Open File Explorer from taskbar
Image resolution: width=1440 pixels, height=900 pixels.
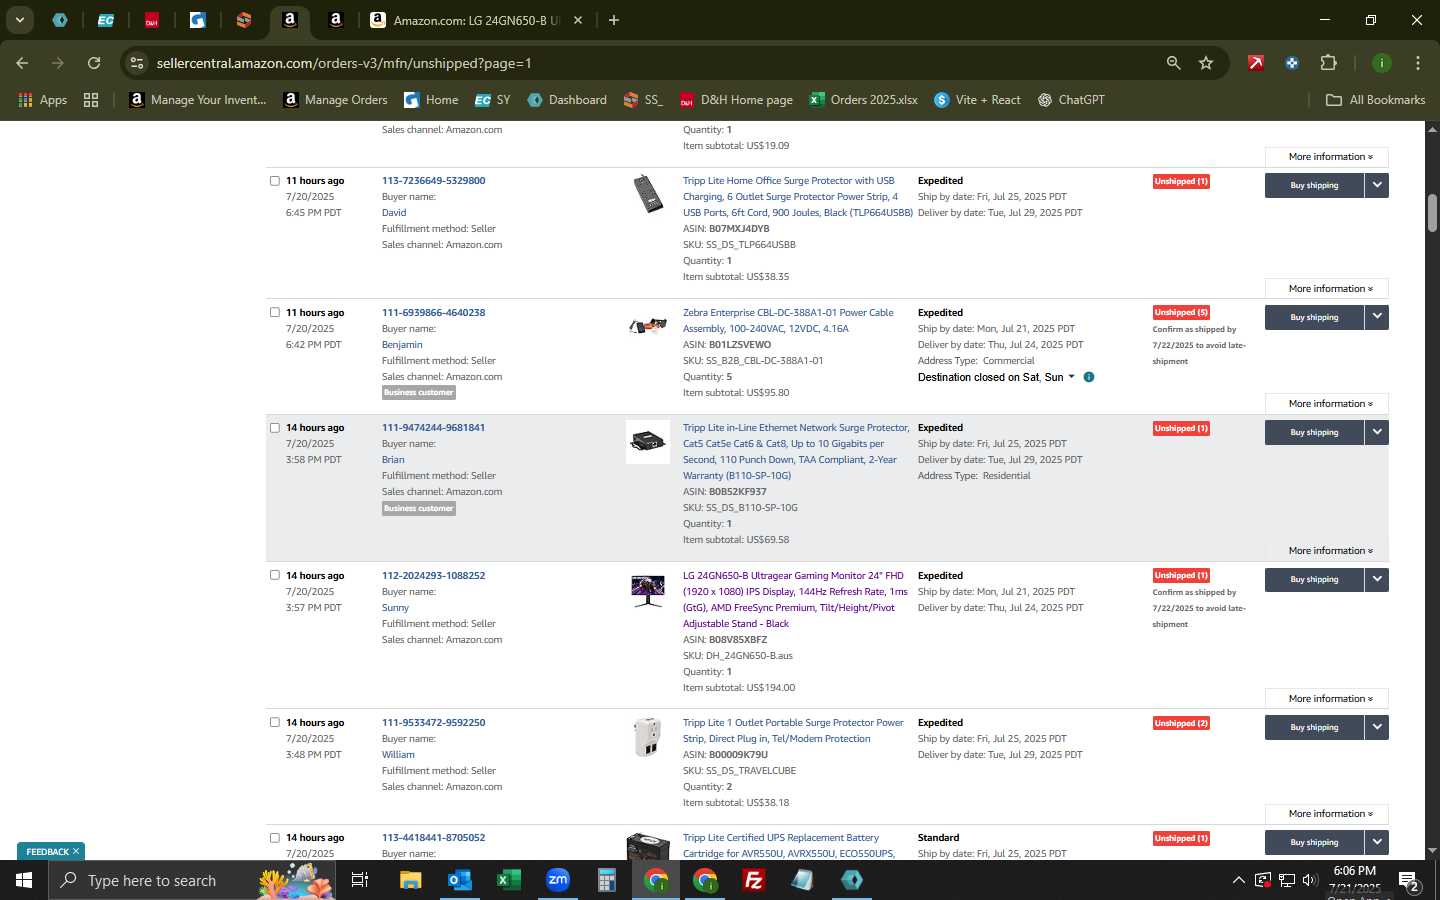411,880
